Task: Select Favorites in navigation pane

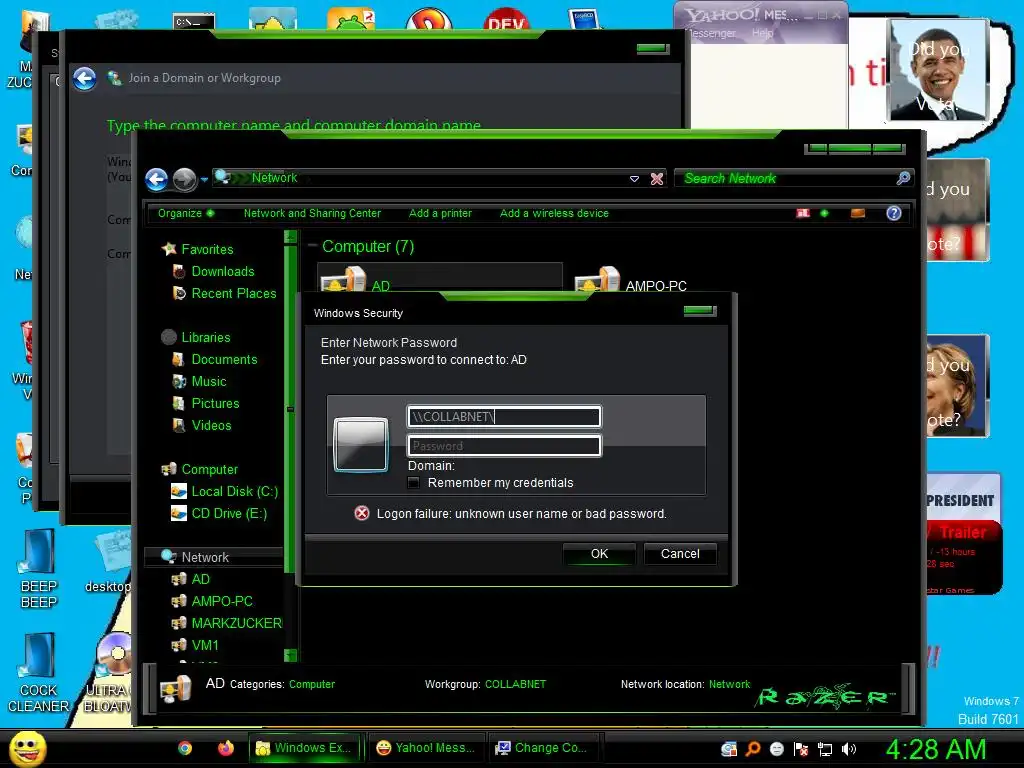Action: click(x=206, y=249)
